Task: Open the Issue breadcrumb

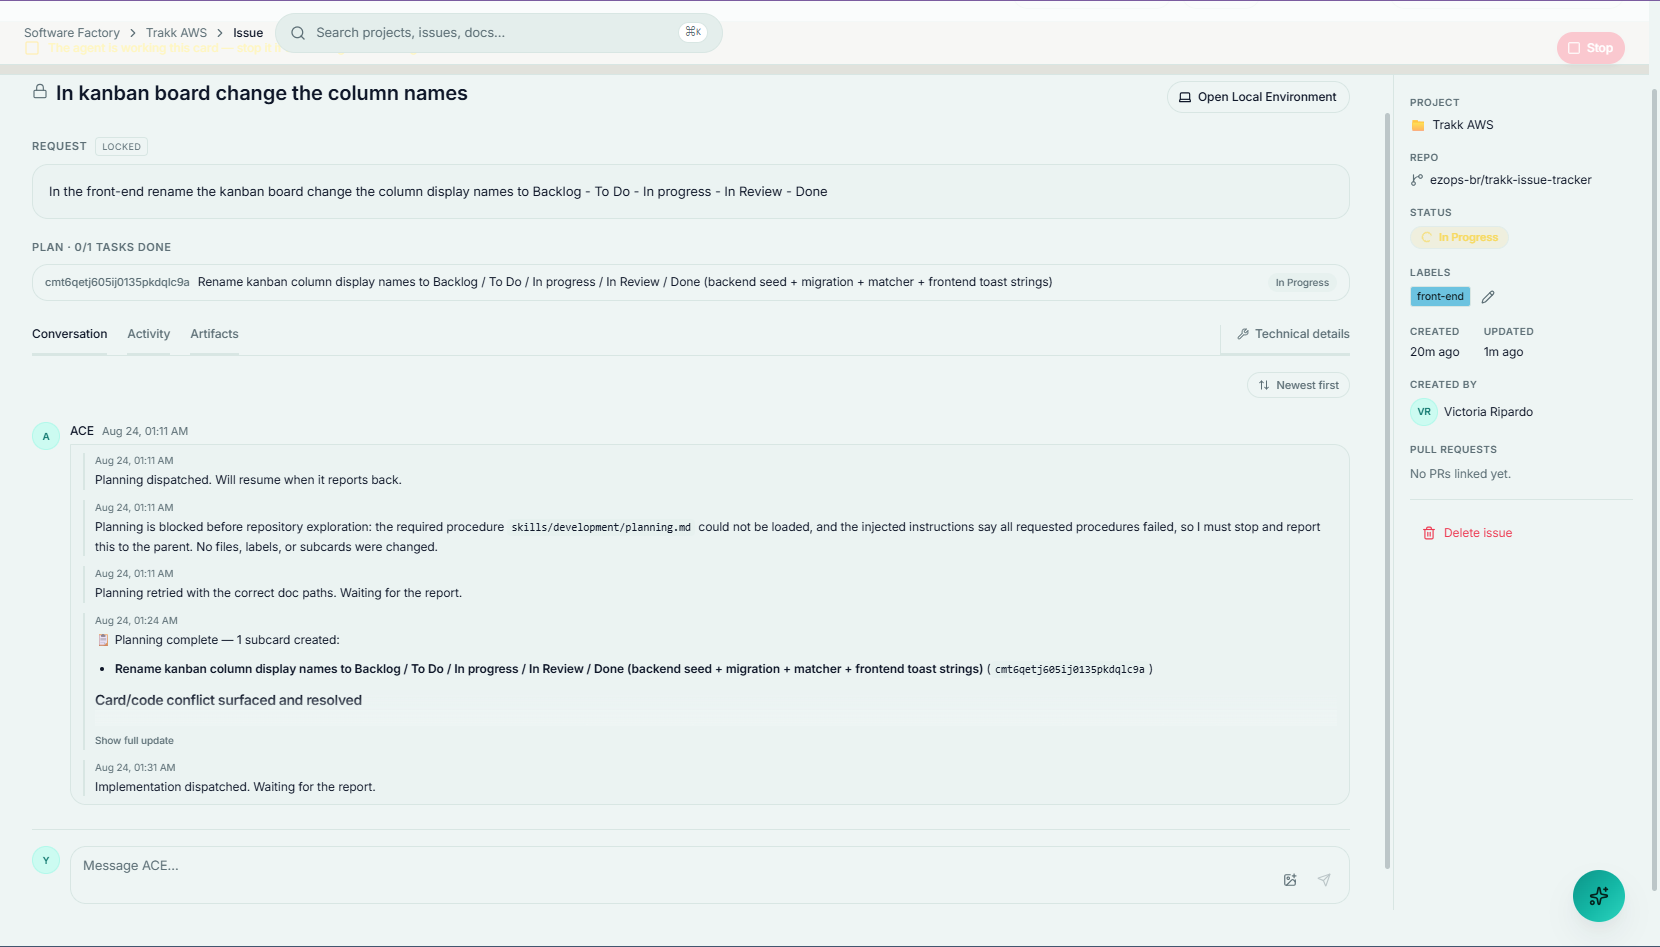Action: 248,33
